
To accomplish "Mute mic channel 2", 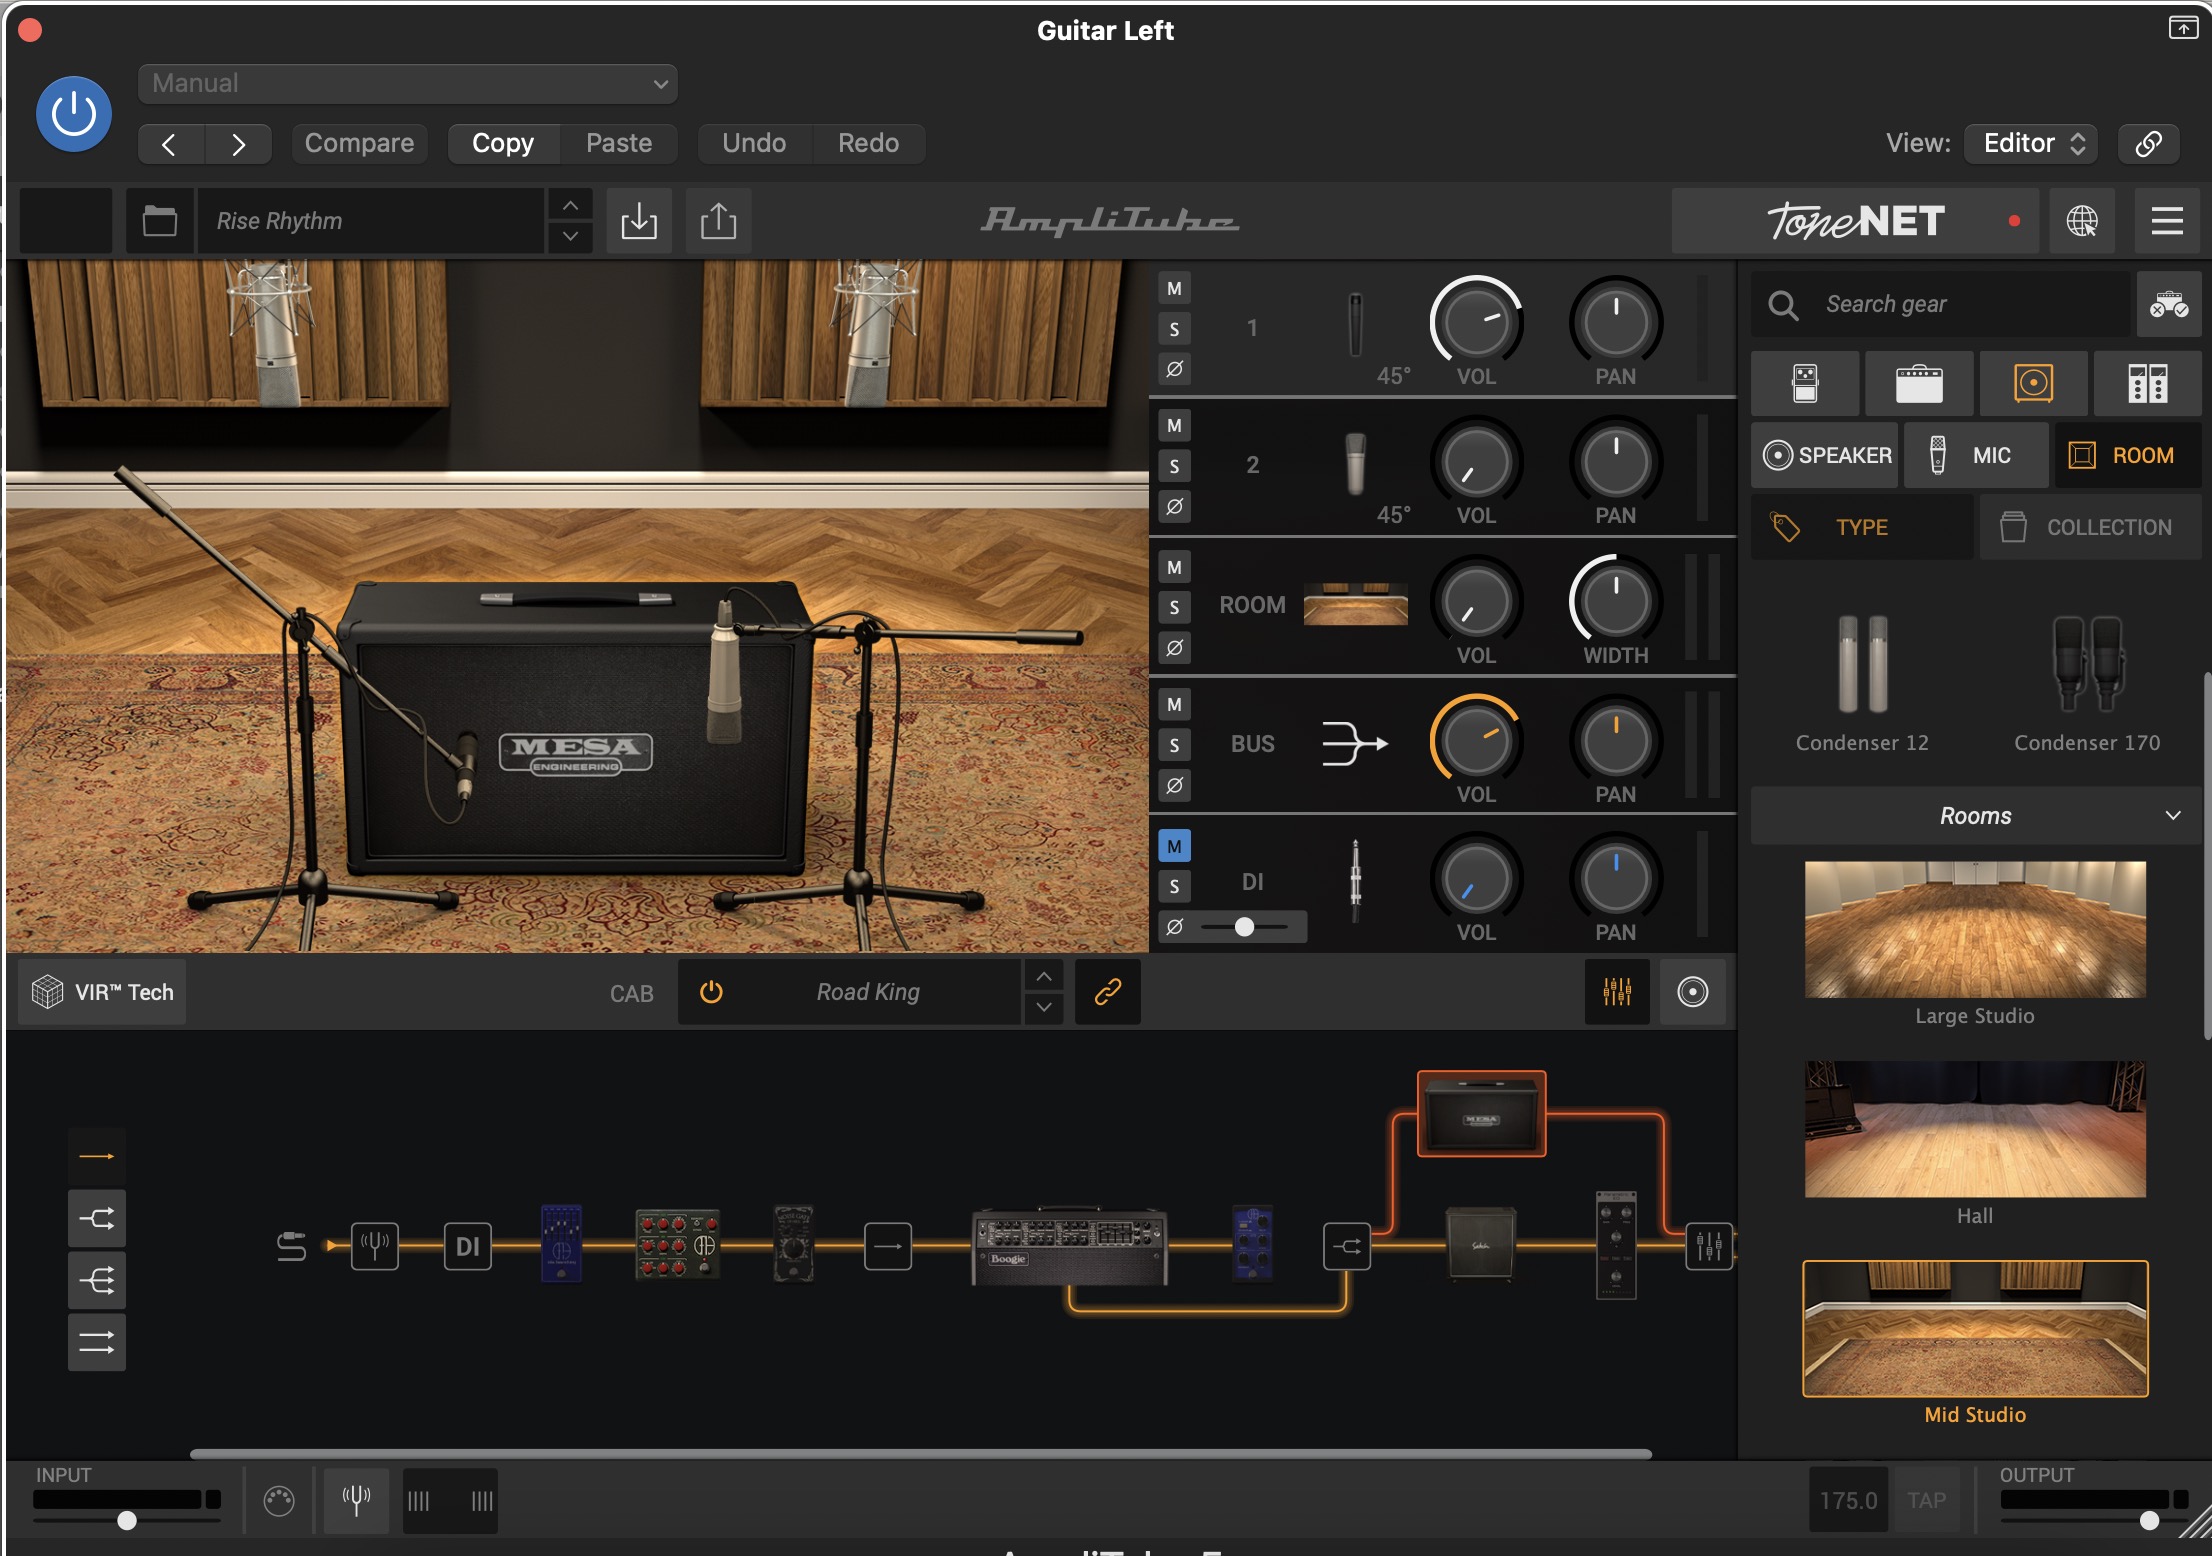I will [x=1174, y=426].
